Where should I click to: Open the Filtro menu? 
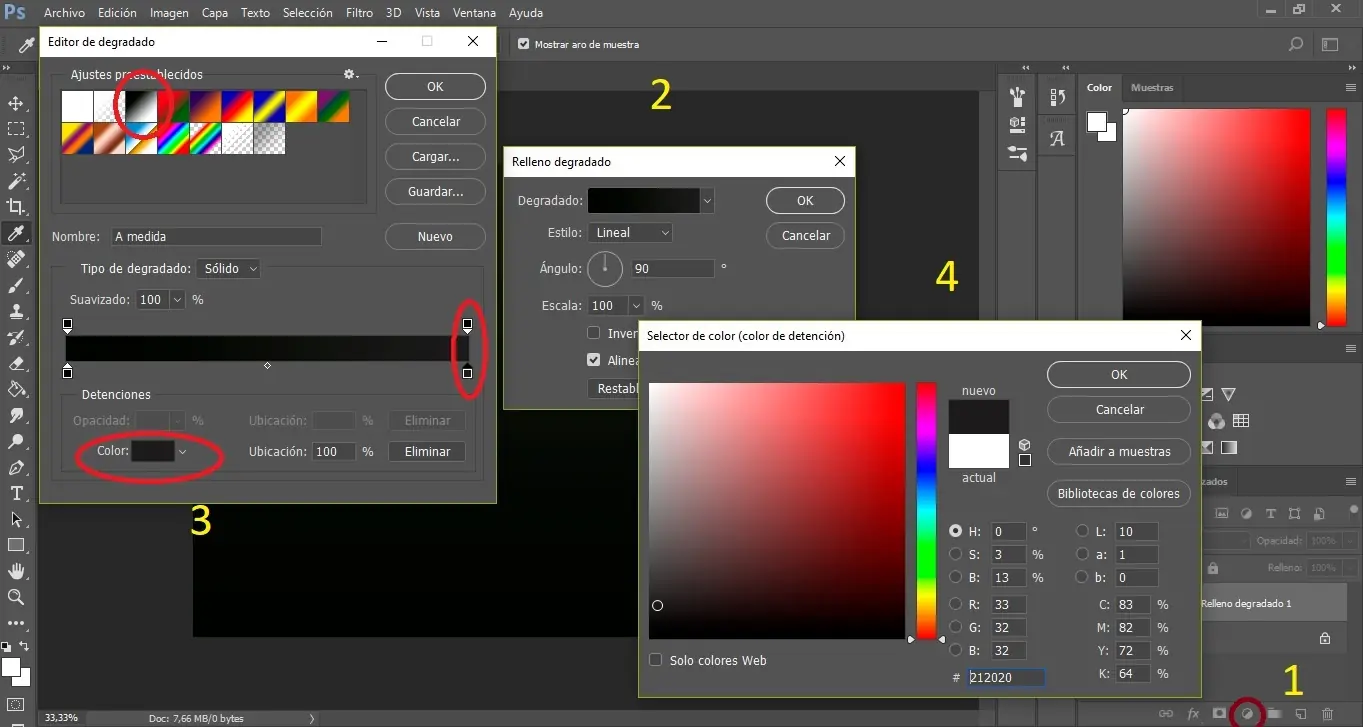[359, 13]
